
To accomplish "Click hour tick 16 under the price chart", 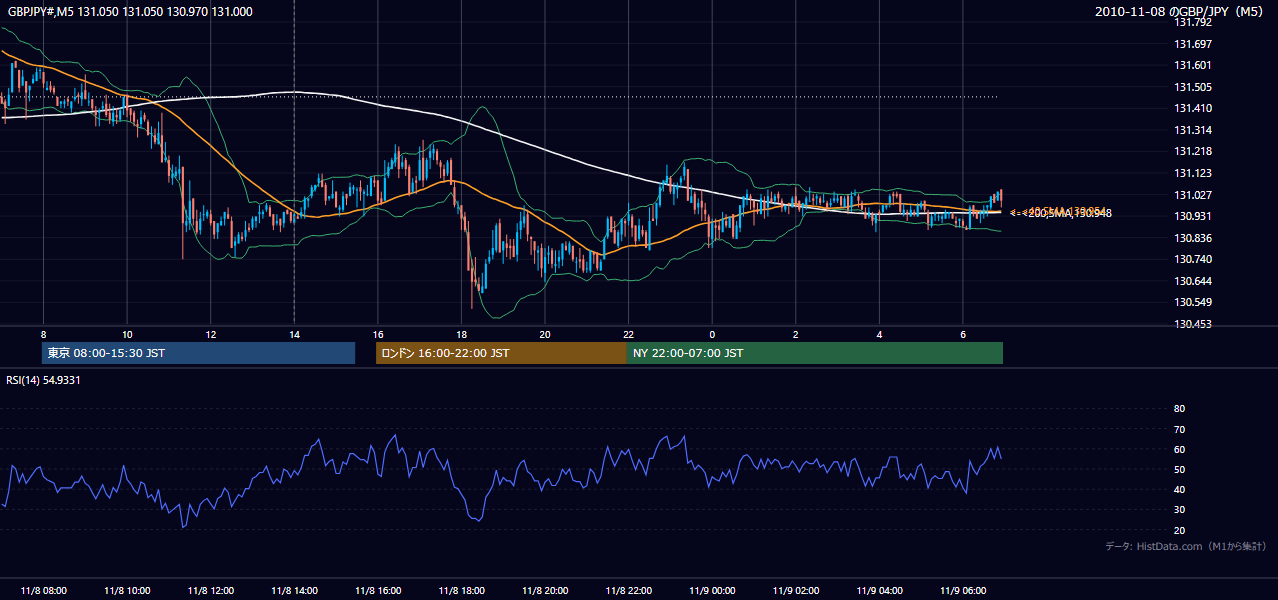I will pyautogui.click(x=378, y=334).
